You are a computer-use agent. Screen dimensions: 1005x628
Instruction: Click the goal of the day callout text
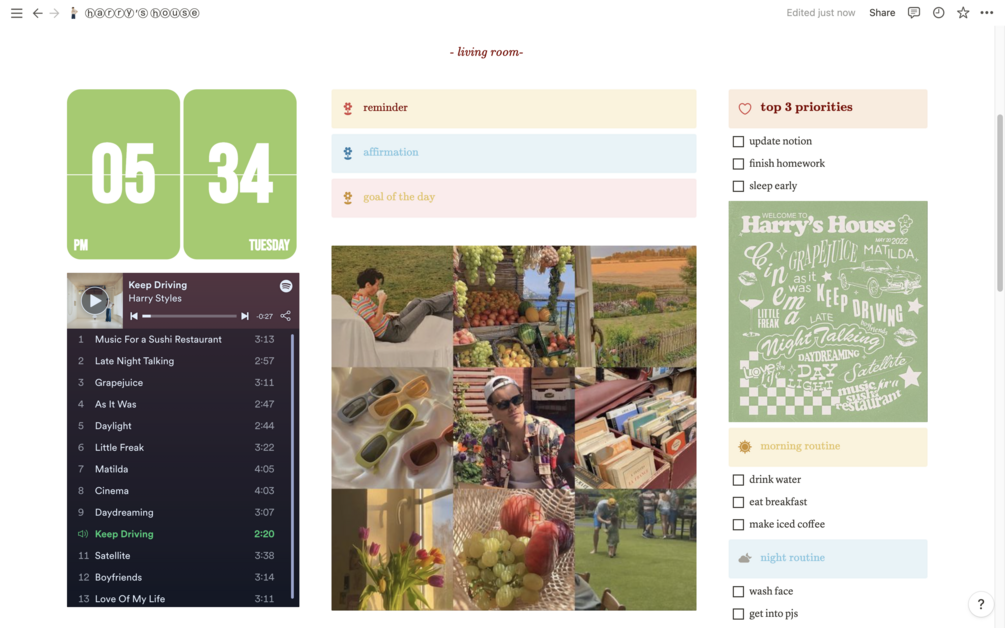pyautogui.click(x=399, y=197)
